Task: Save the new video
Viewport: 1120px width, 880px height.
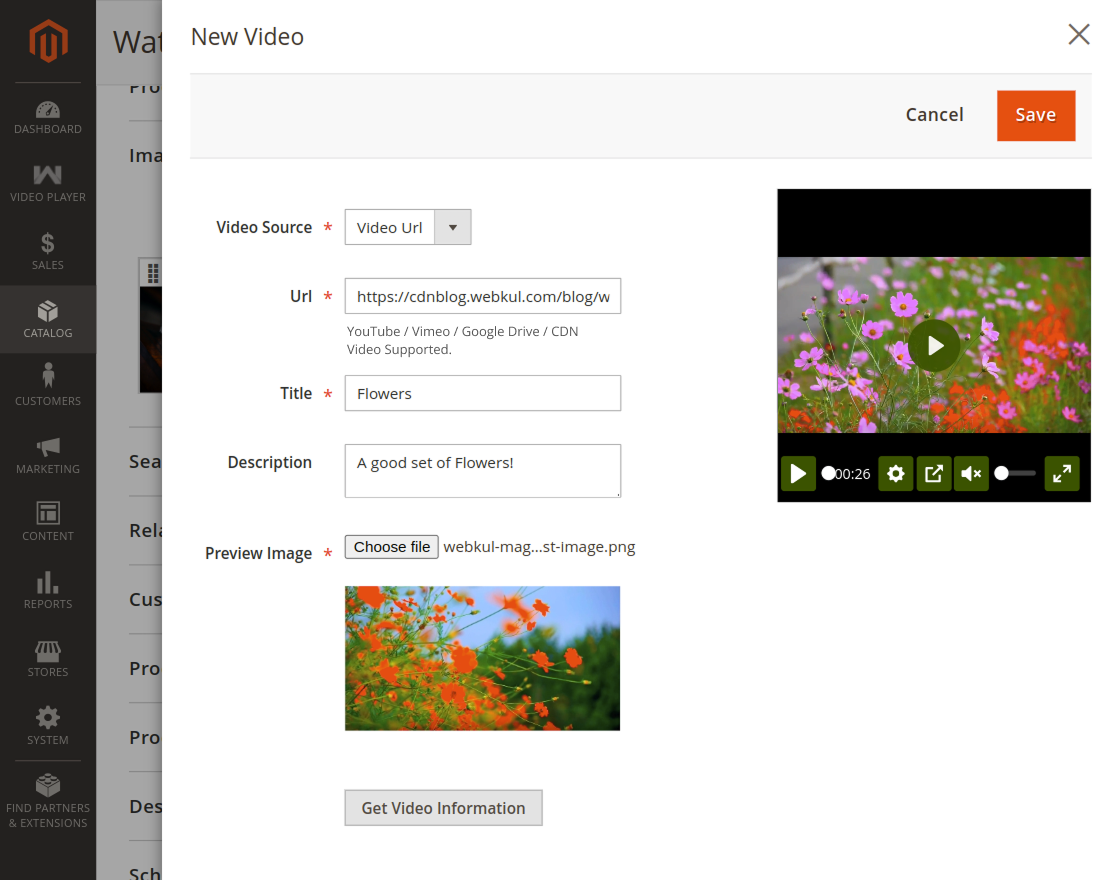Action: pyautogui.click(x=1036, y=115)
